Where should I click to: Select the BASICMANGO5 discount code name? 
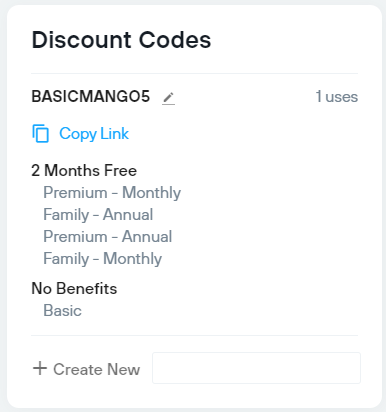point(91,97)
